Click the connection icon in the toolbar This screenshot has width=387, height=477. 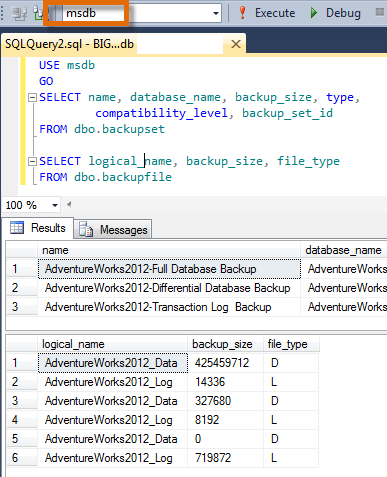pos(19,13)
